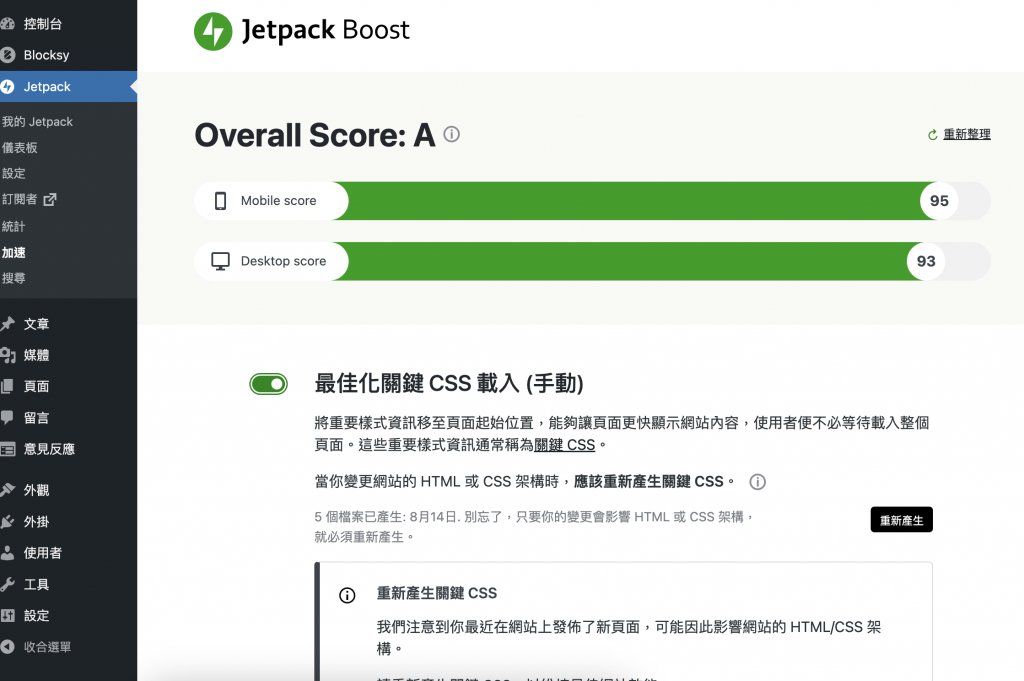Click the 控制台 dashboard gauge icon
Screen dimensions: 1024x681
[8, 24]
